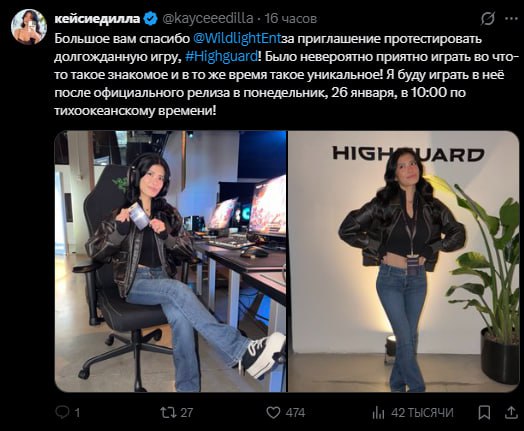The image size is (524, 431).
Task: Open the @kayceeedilla handle
Action: click(208, 19)
